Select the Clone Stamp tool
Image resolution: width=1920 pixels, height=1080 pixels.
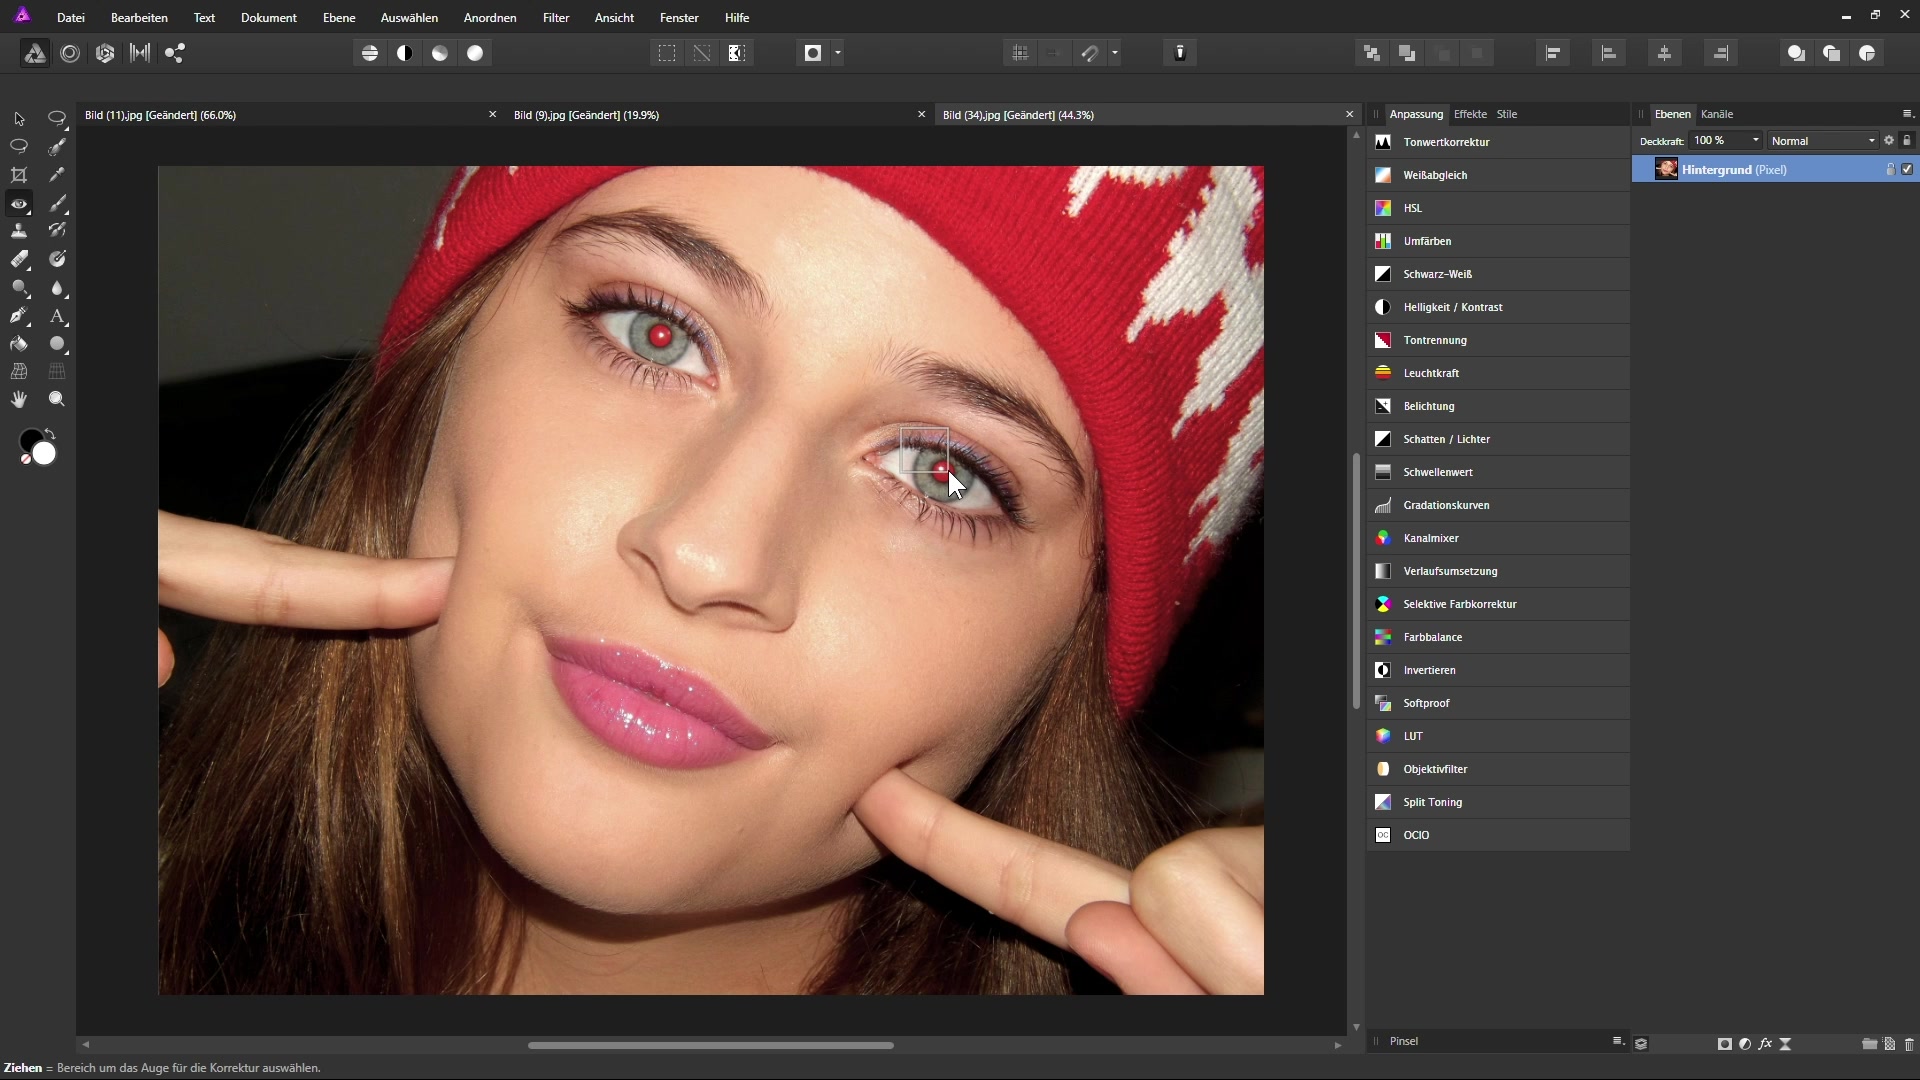[19, 231]
